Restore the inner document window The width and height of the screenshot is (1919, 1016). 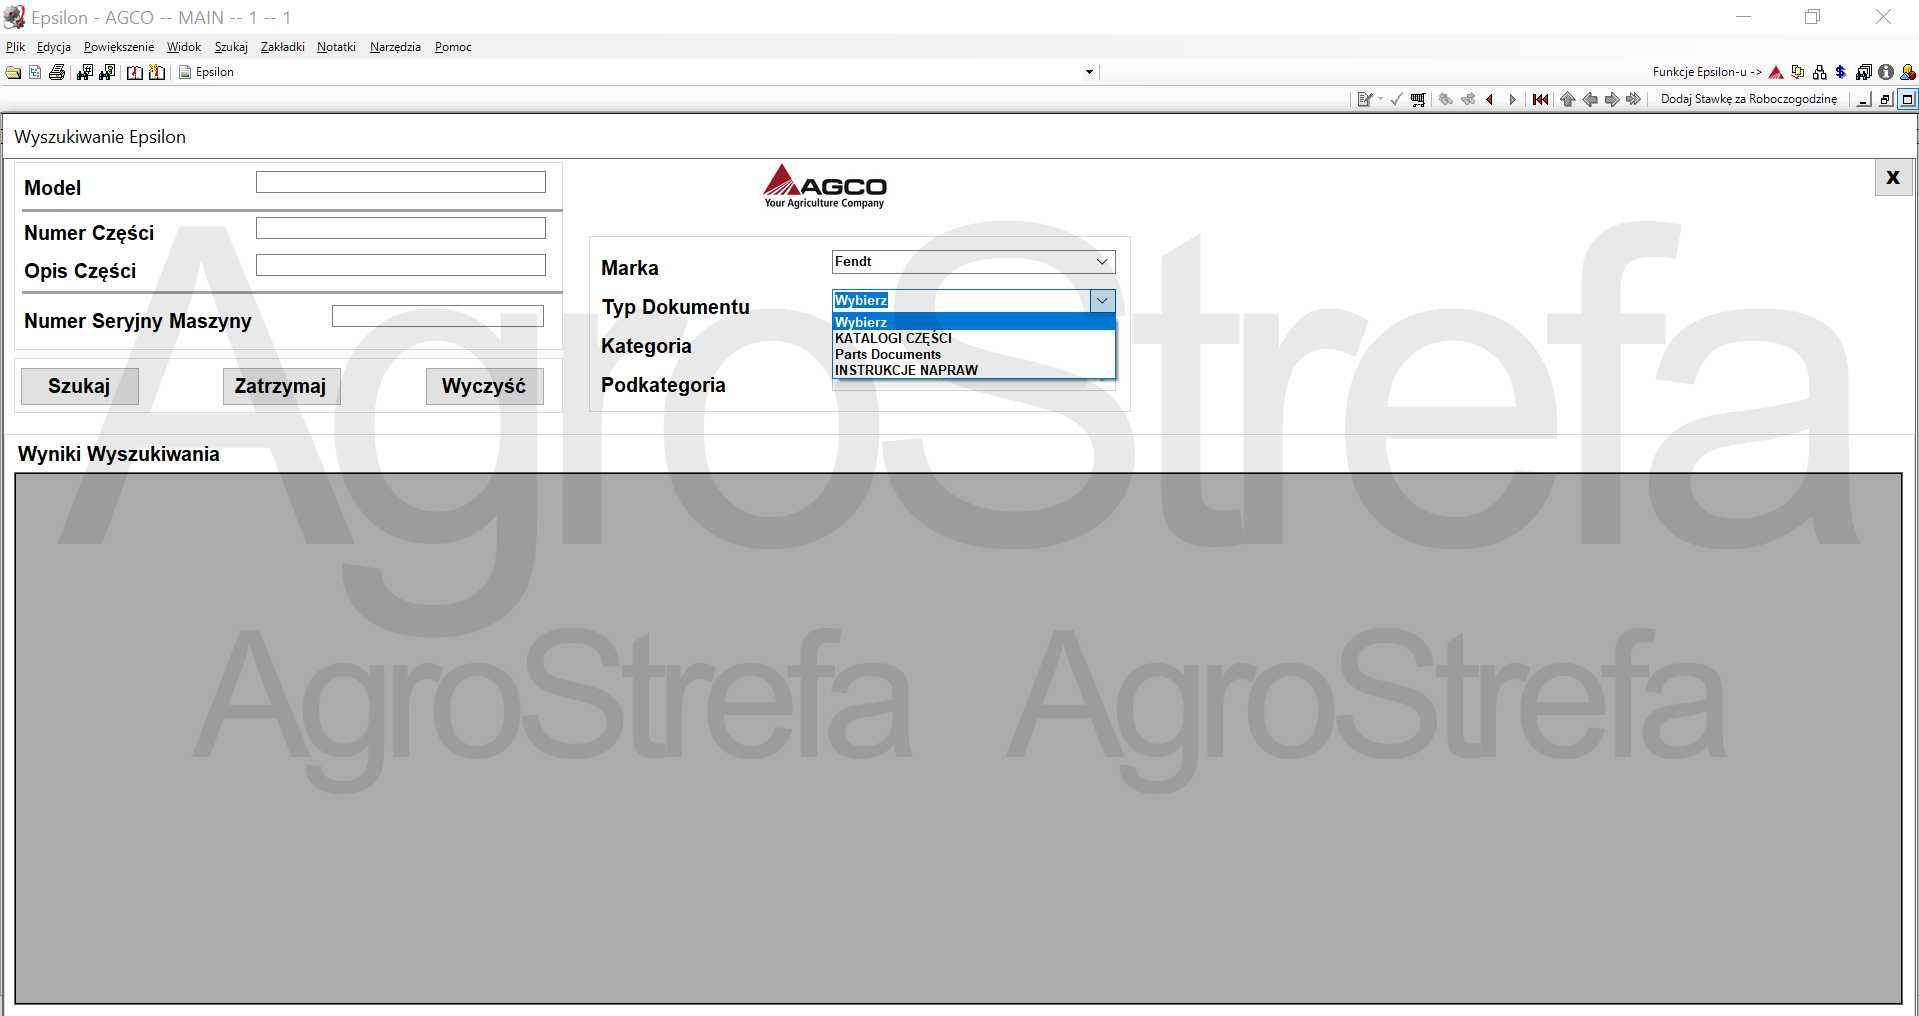[1886, 99]
